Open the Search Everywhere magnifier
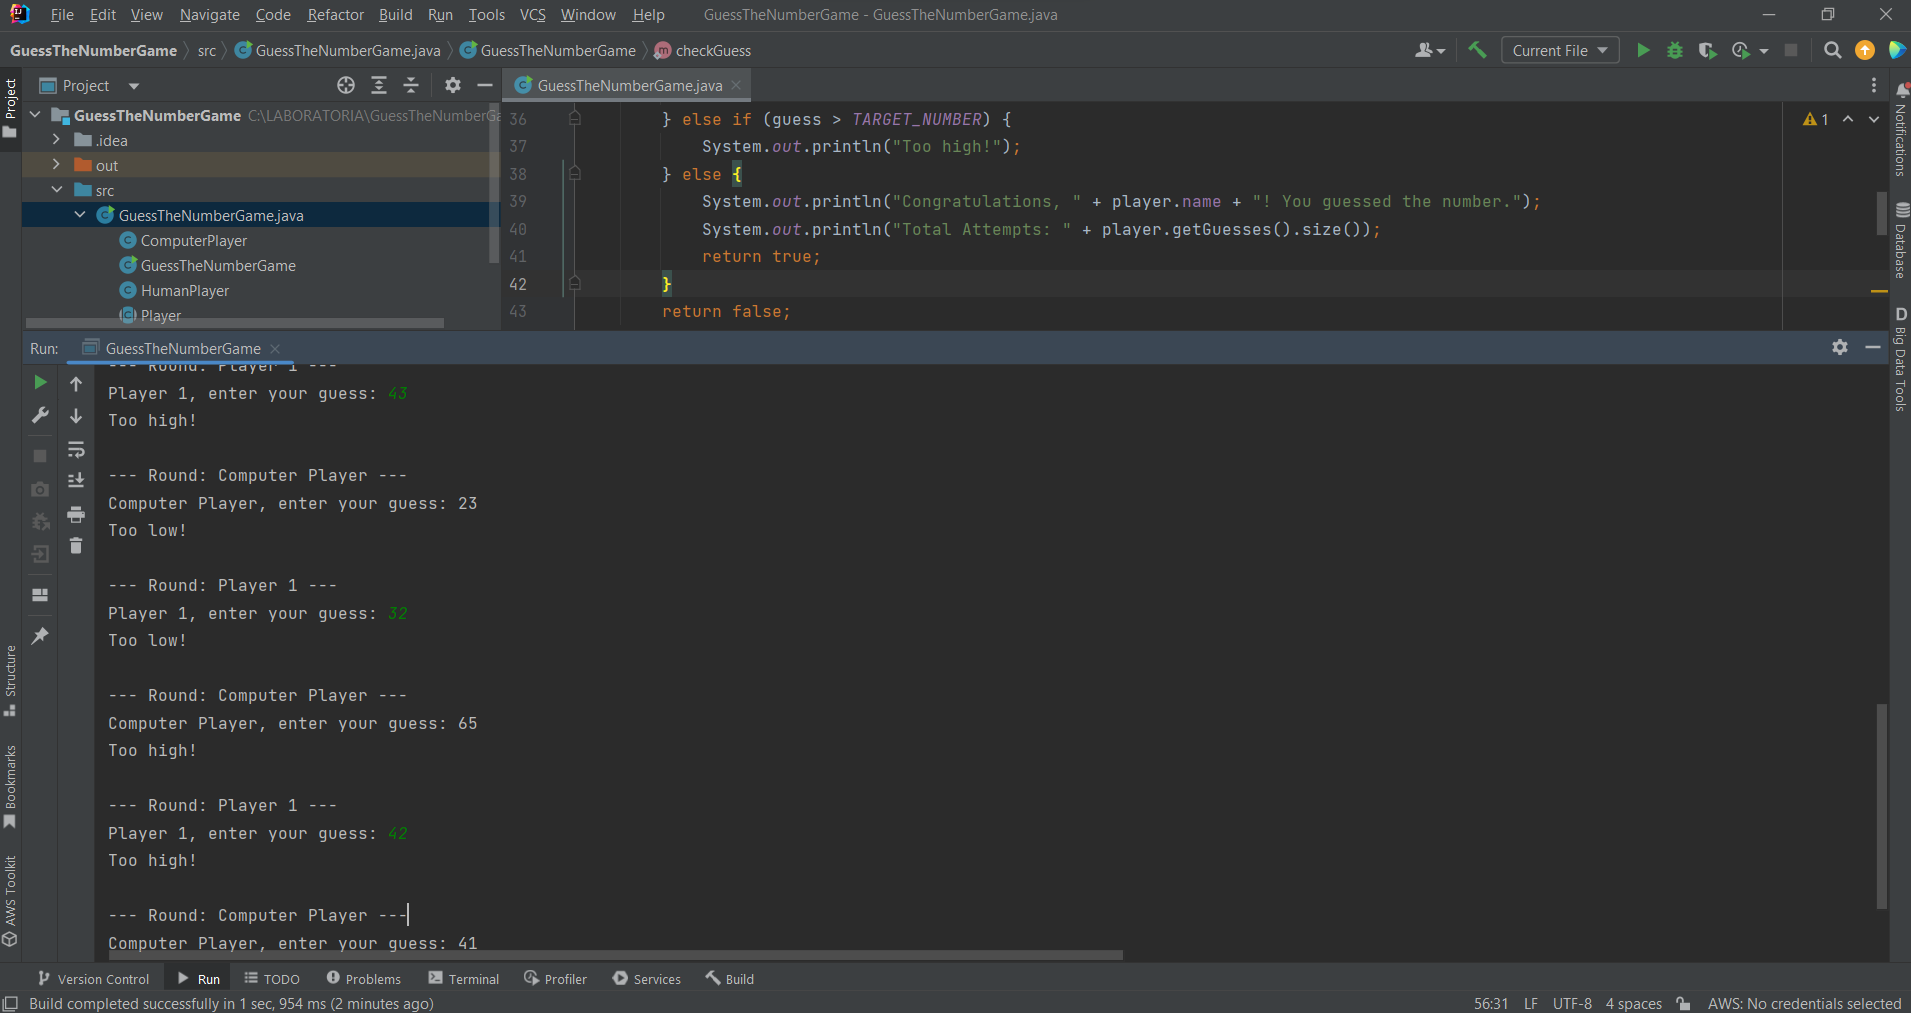Viewport: 1911px width, 1013px height. (1832, 50)
